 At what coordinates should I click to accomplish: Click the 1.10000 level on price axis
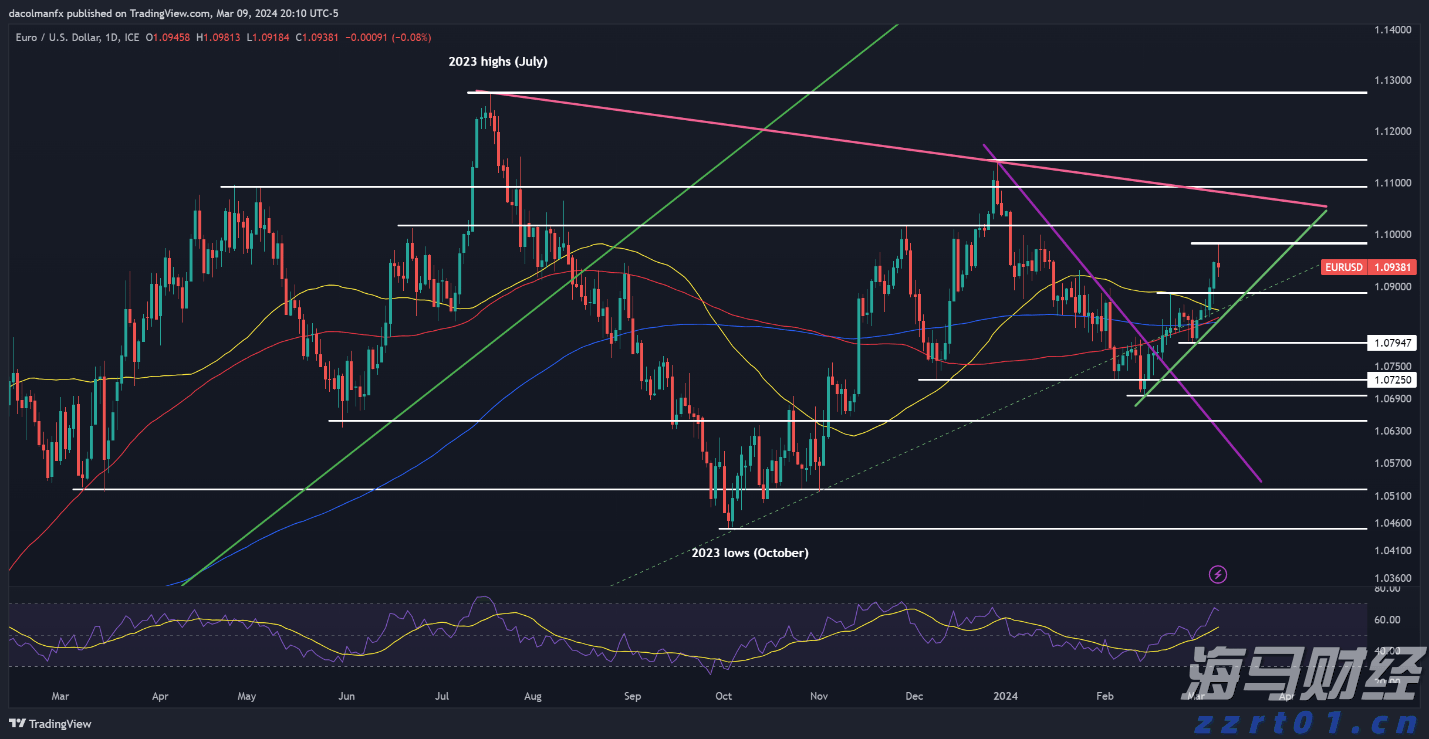pos(1391,235)
